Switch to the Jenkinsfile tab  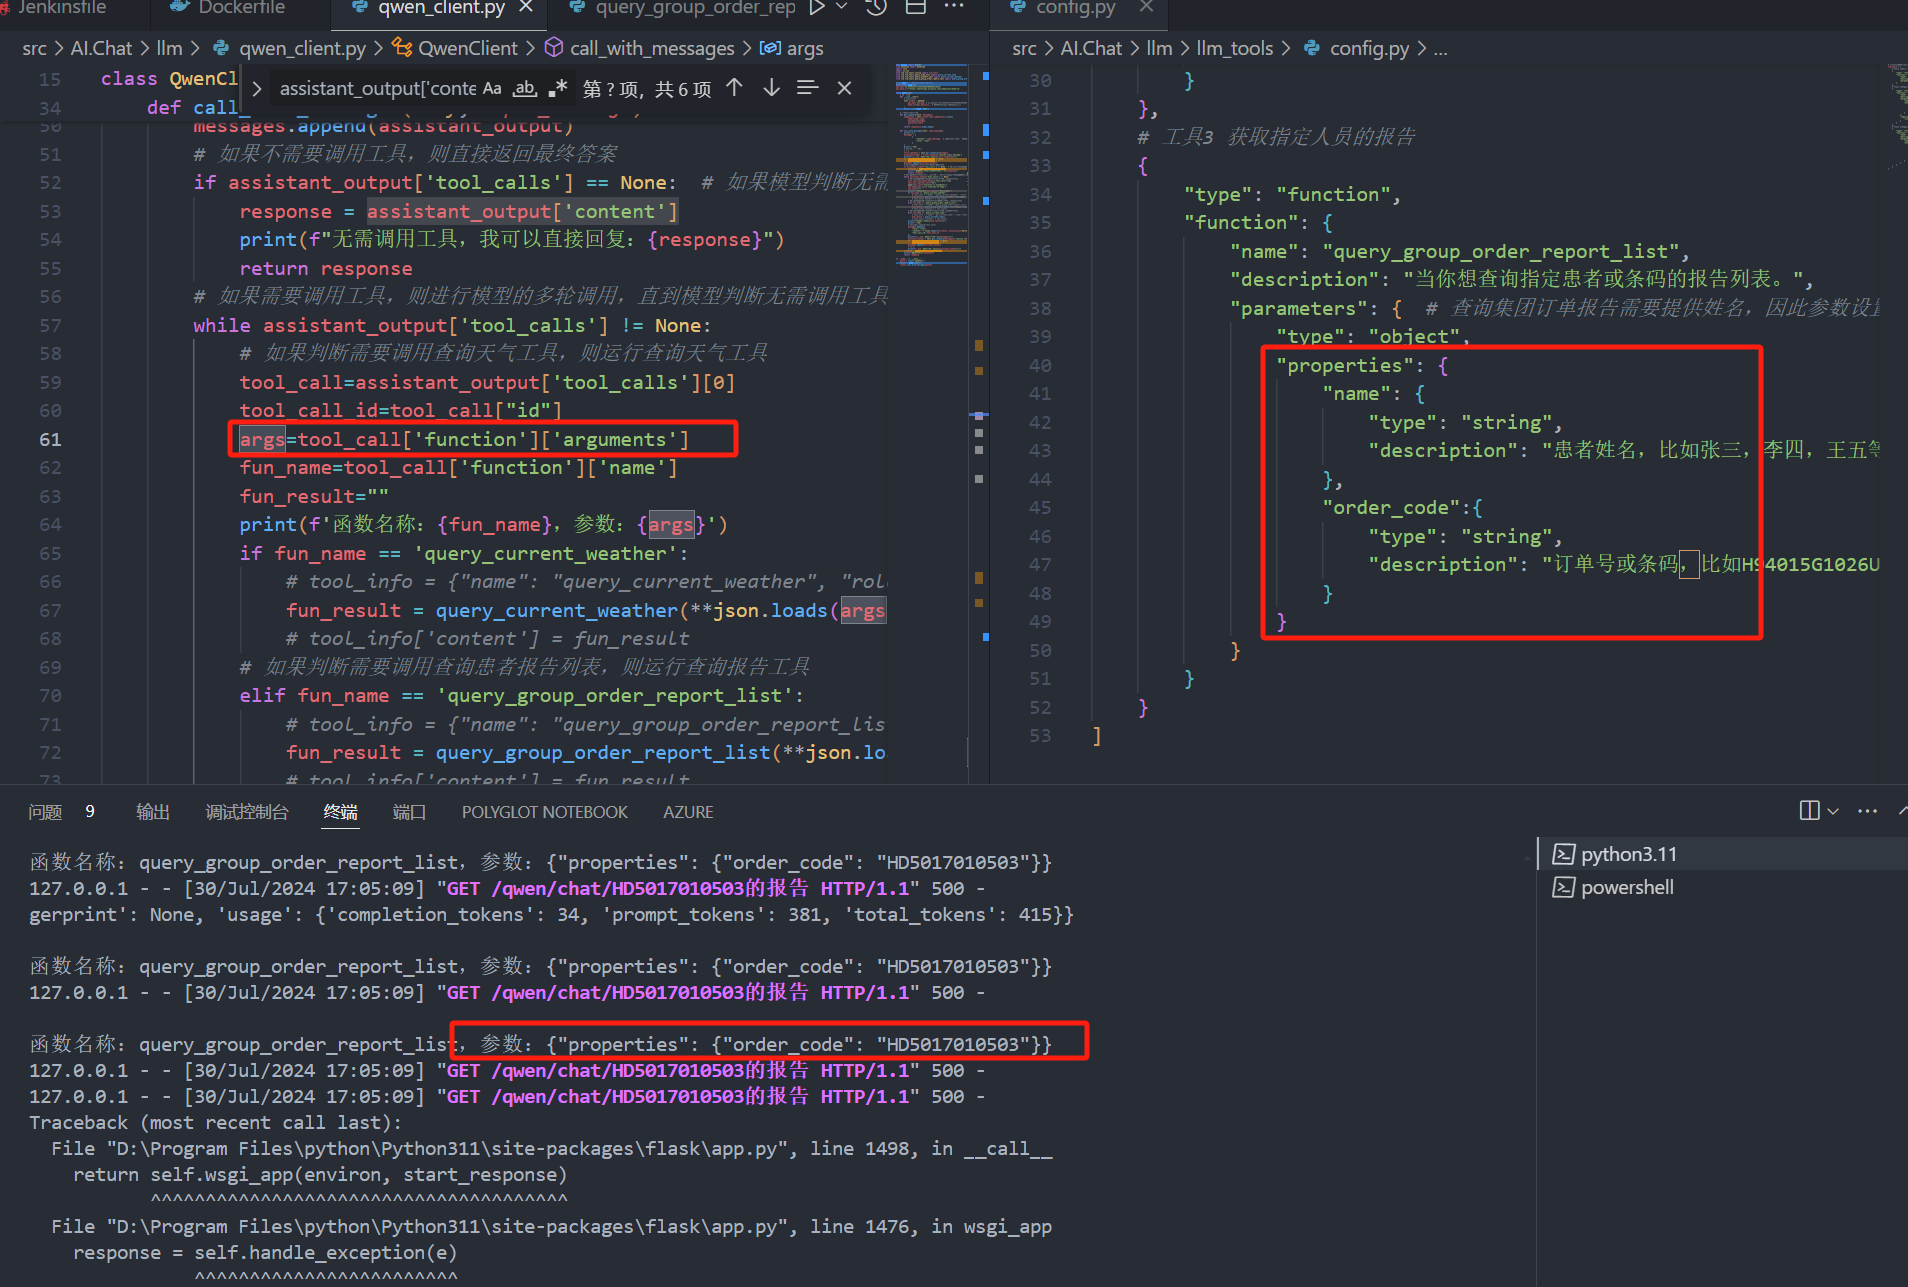click(60, 7)
